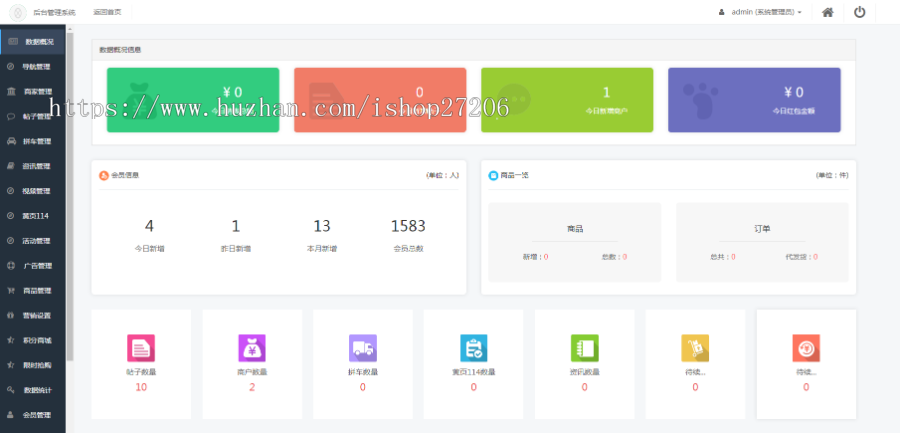Click the blue 黄页114数量 clipboard icon
Viewport: 900px width, 433px height.
tap(474, 348)
